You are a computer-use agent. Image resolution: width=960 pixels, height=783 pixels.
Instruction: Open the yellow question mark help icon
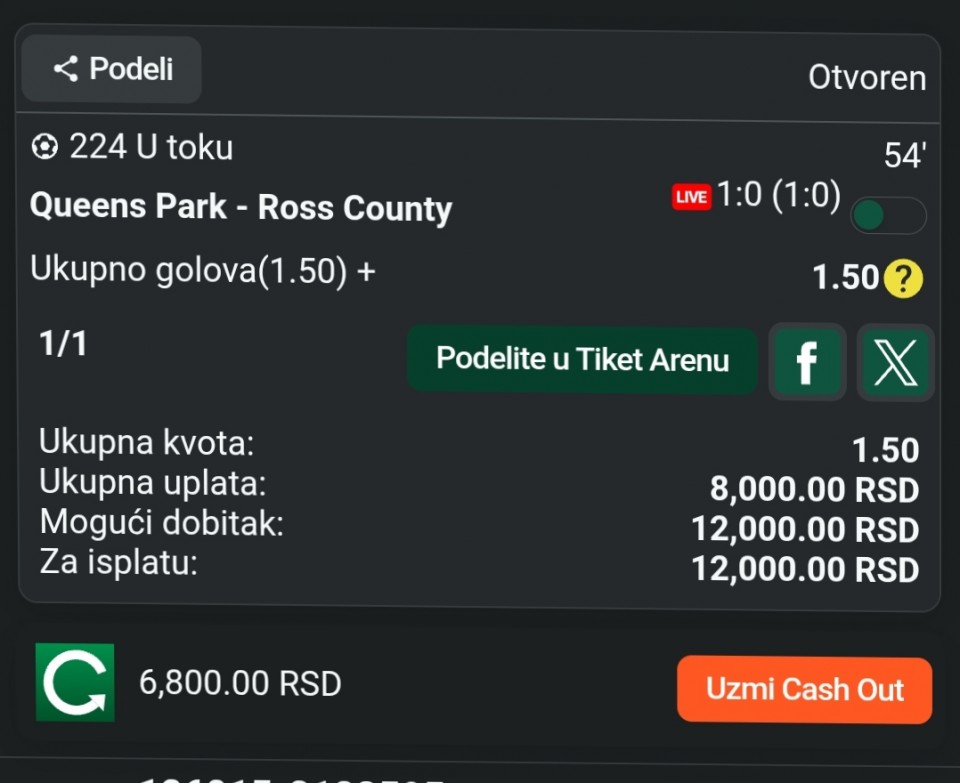click(903, 278)
